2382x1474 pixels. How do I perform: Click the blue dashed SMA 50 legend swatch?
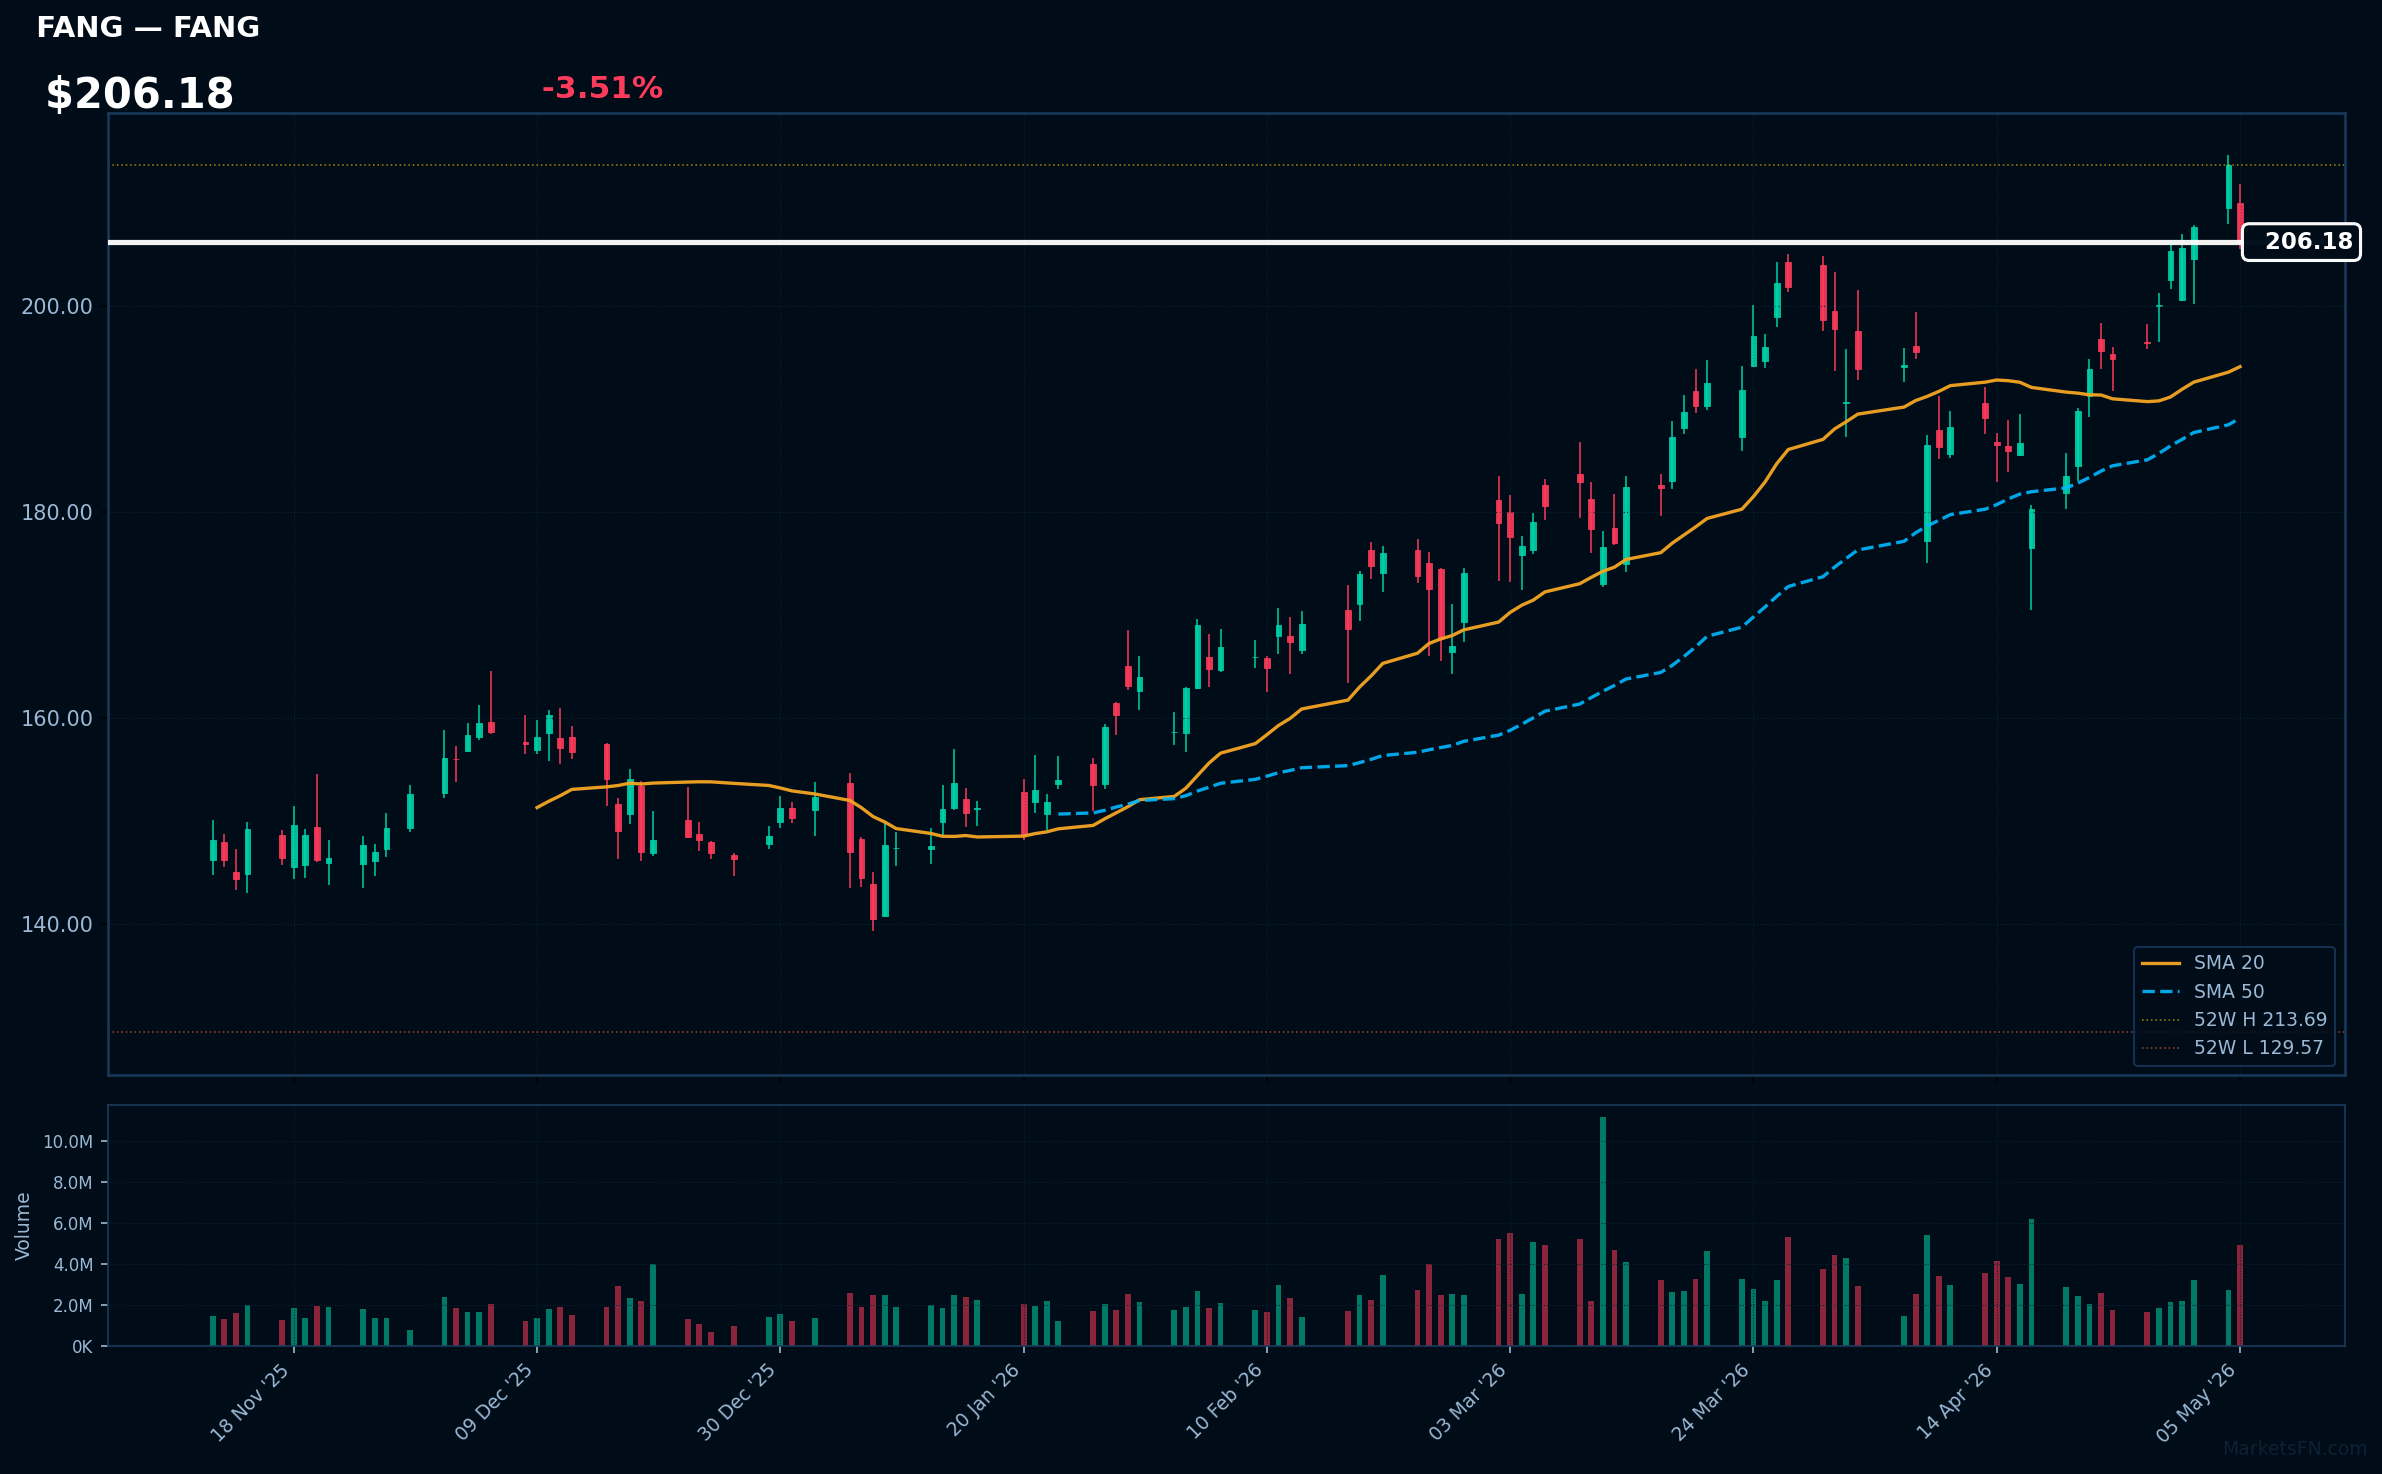click(2161, 992)
